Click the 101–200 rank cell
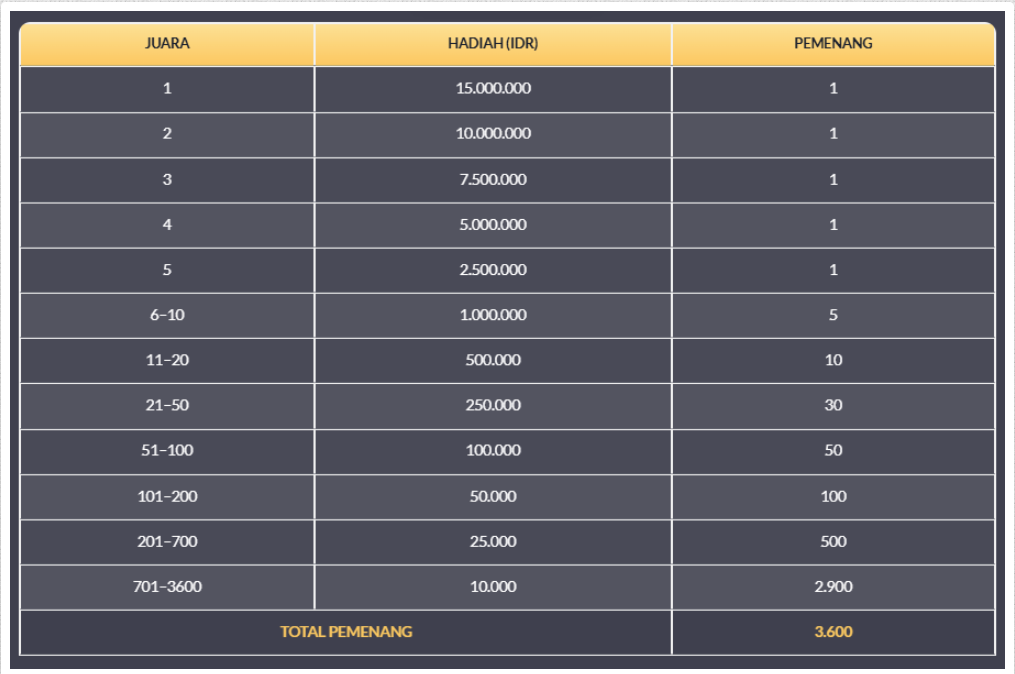 click(167, 496)
